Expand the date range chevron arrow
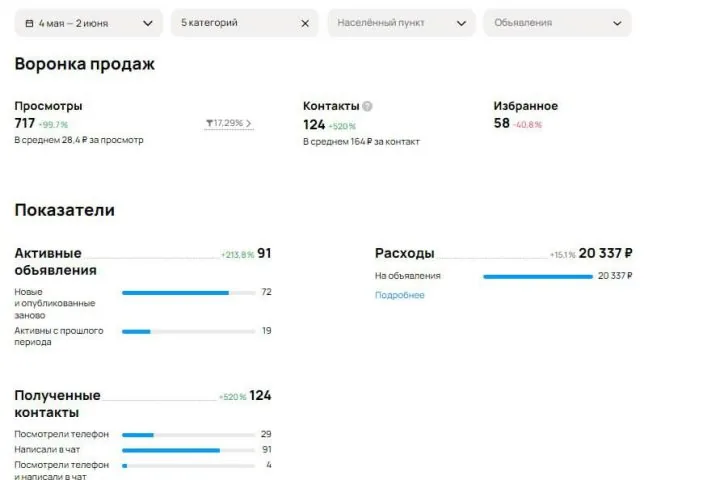The width and height of the screenshot is (720, 480). tap(148, 23)
